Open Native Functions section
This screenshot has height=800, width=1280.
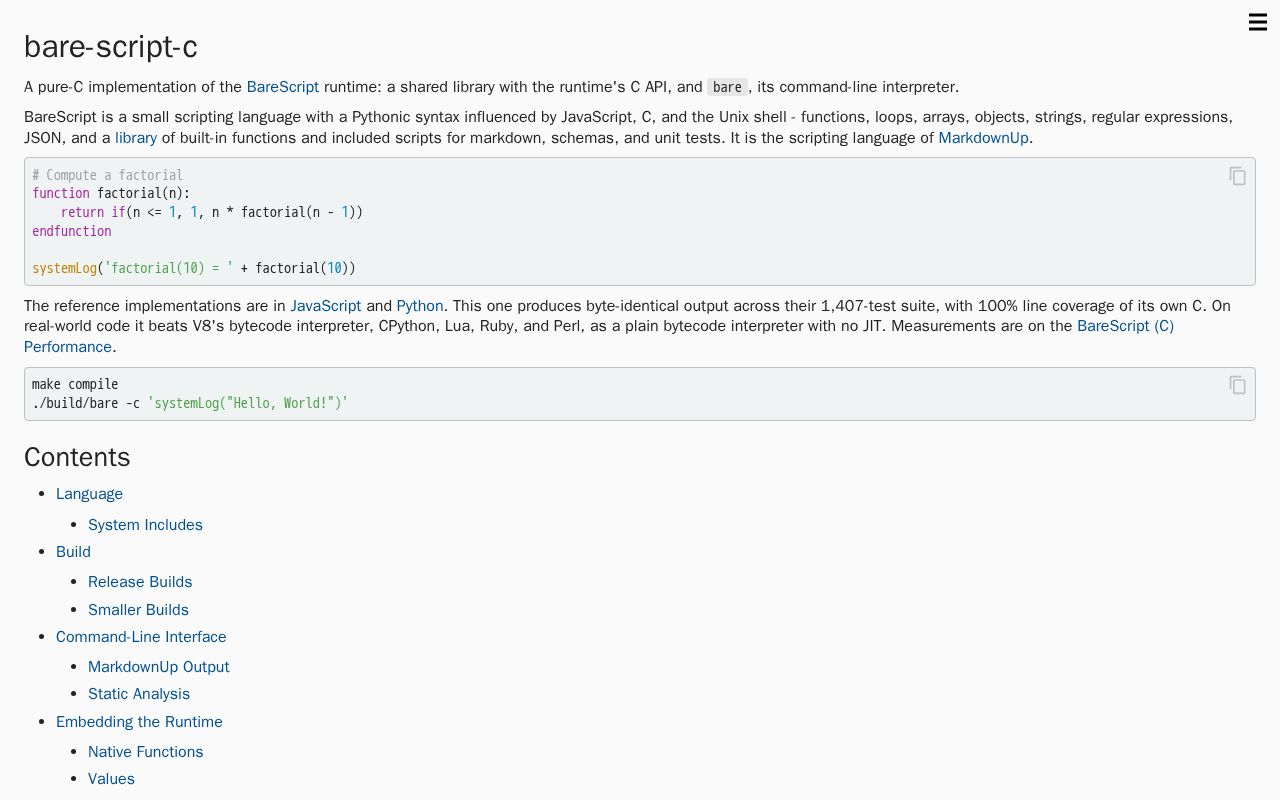(x=145, y=752)
